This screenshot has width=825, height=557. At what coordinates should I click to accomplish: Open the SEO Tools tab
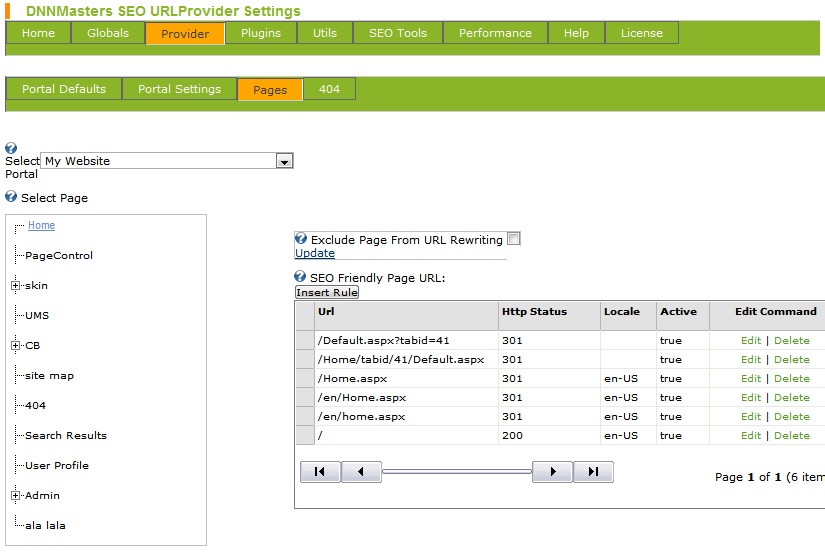coord(398,33)
